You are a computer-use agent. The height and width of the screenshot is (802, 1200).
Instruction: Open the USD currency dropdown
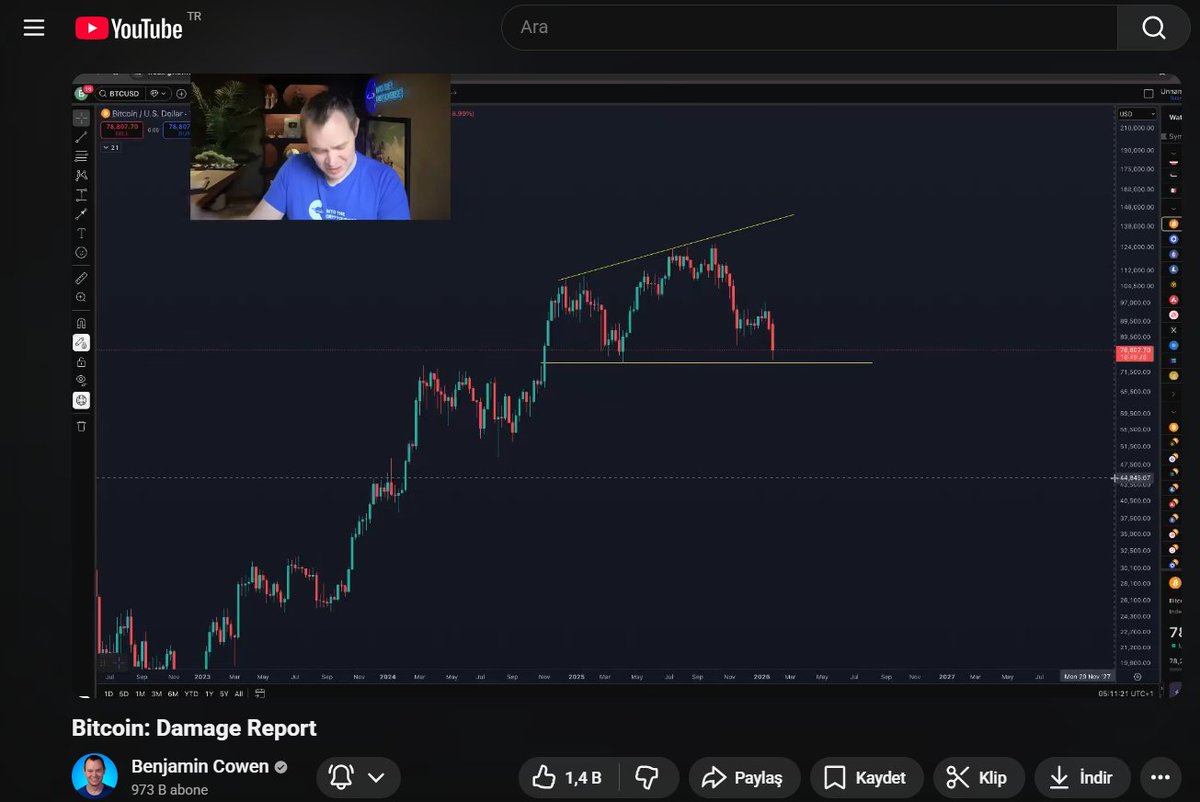pos(1136,113)
